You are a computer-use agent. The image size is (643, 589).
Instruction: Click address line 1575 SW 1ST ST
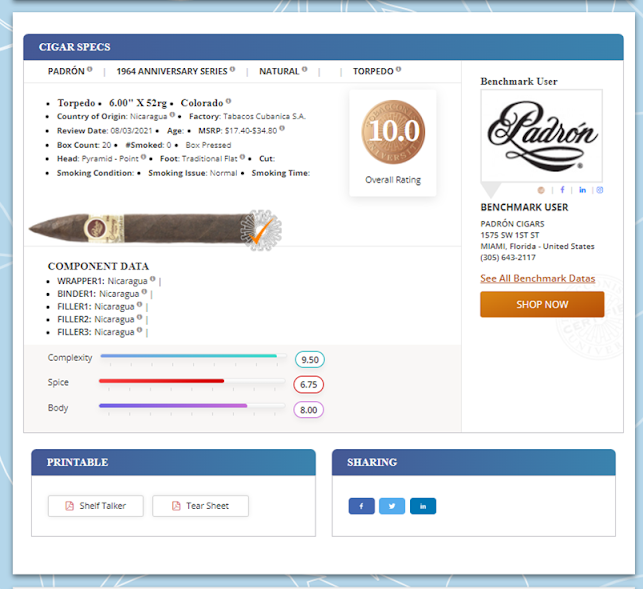510,235
